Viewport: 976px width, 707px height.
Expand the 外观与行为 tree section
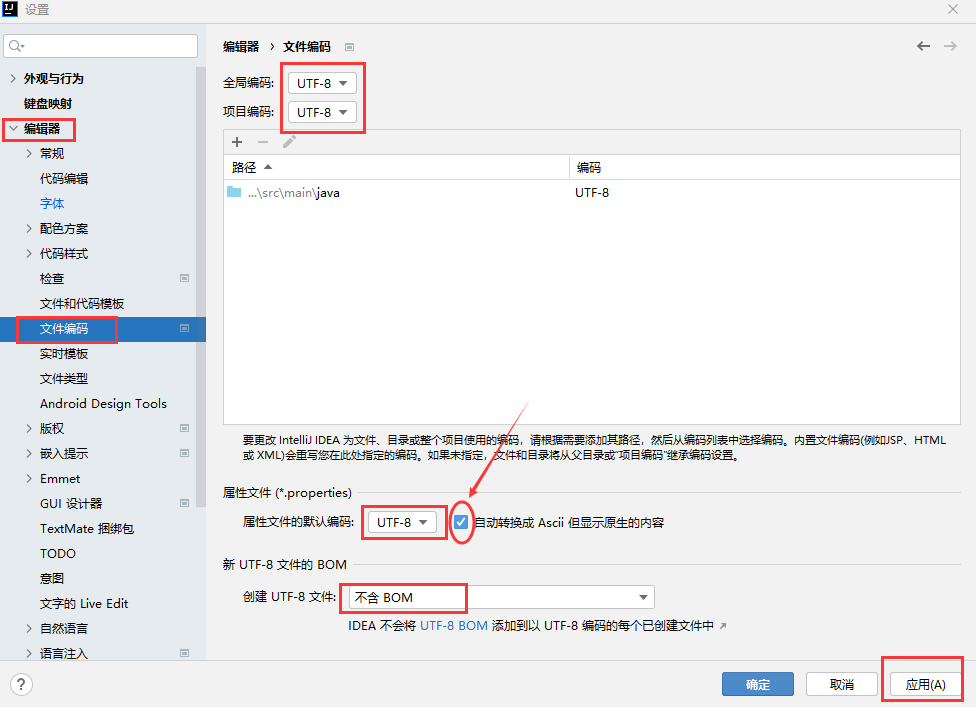click(12, 78)
